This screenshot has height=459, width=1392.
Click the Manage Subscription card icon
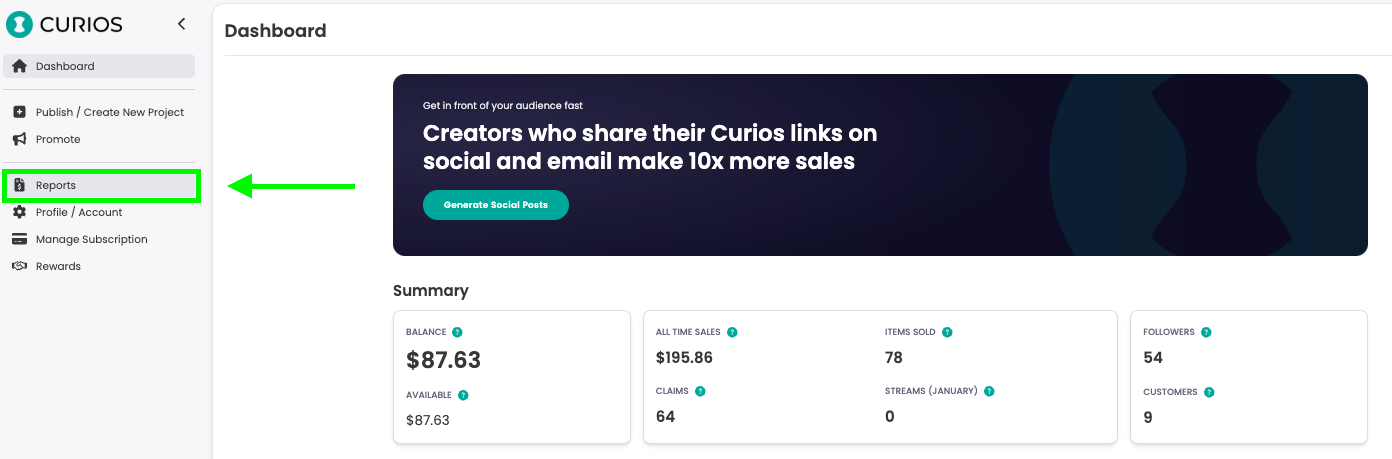click(x=19, y=239)
